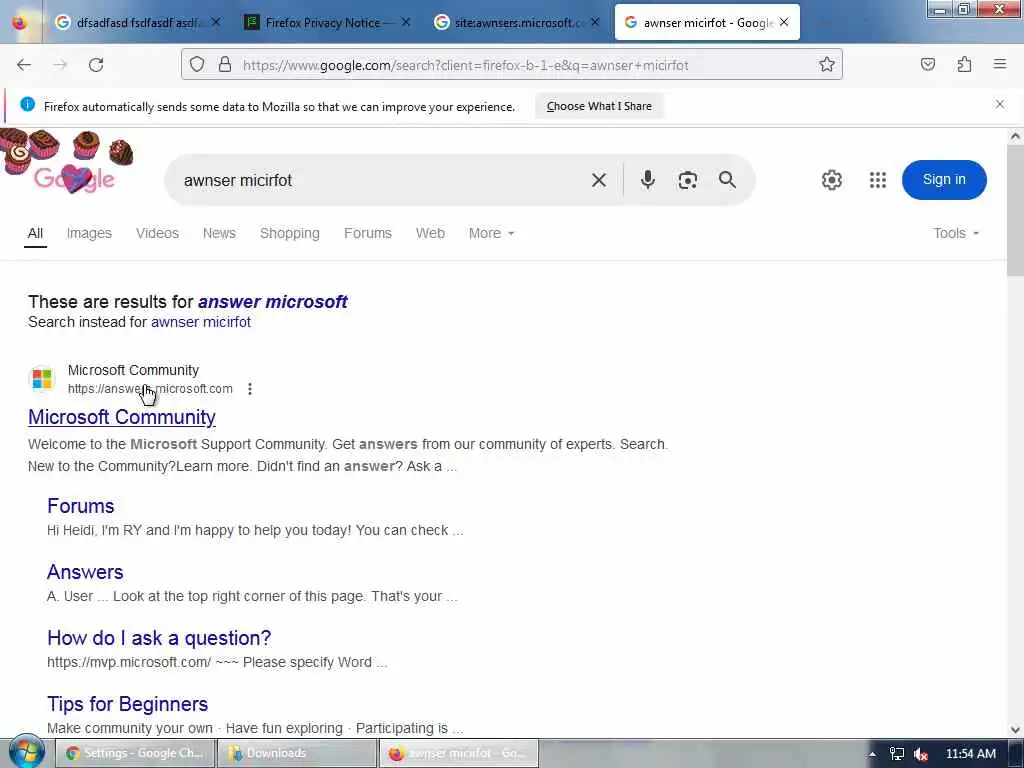Viewport: 1024px width, 768px height.
Task: Select the Shopping search filter
Action: point(289,233)
